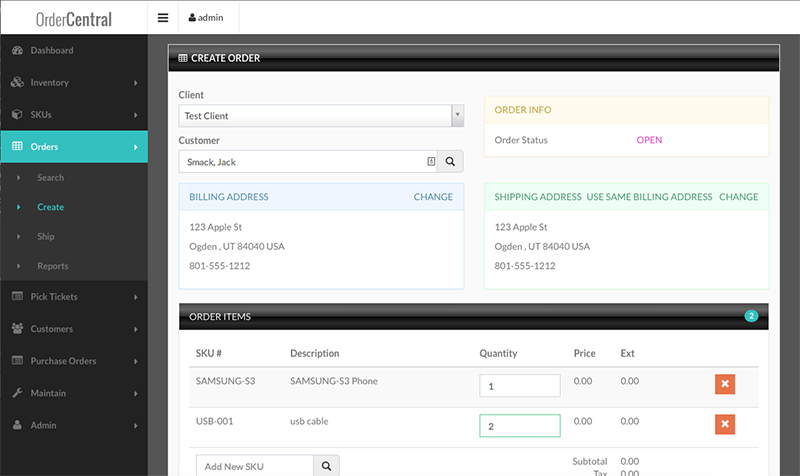The image size is (800, 476).
Task: Expand Customers submenu arrow
Action: 136,329
